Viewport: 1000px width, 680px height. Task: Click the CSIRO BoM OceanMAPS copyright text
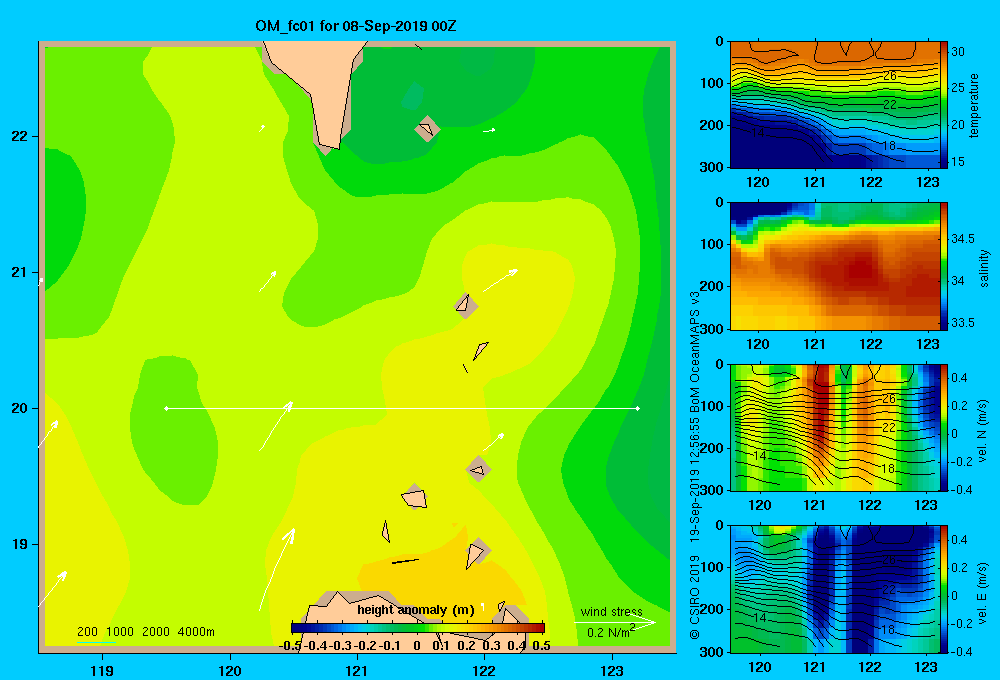(695, 465)
